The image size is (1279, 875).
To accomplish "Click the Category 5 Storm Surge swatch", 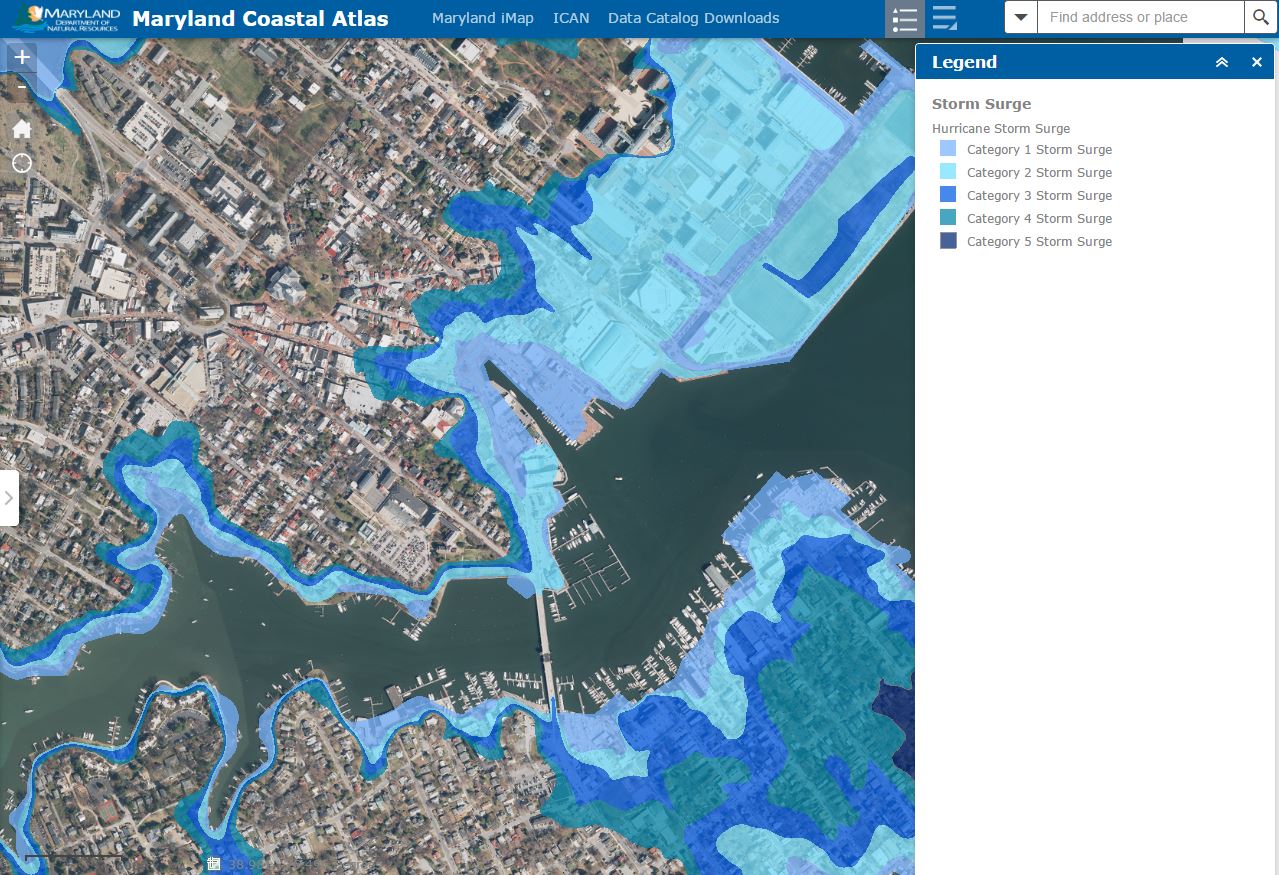I will click(948, 241).
